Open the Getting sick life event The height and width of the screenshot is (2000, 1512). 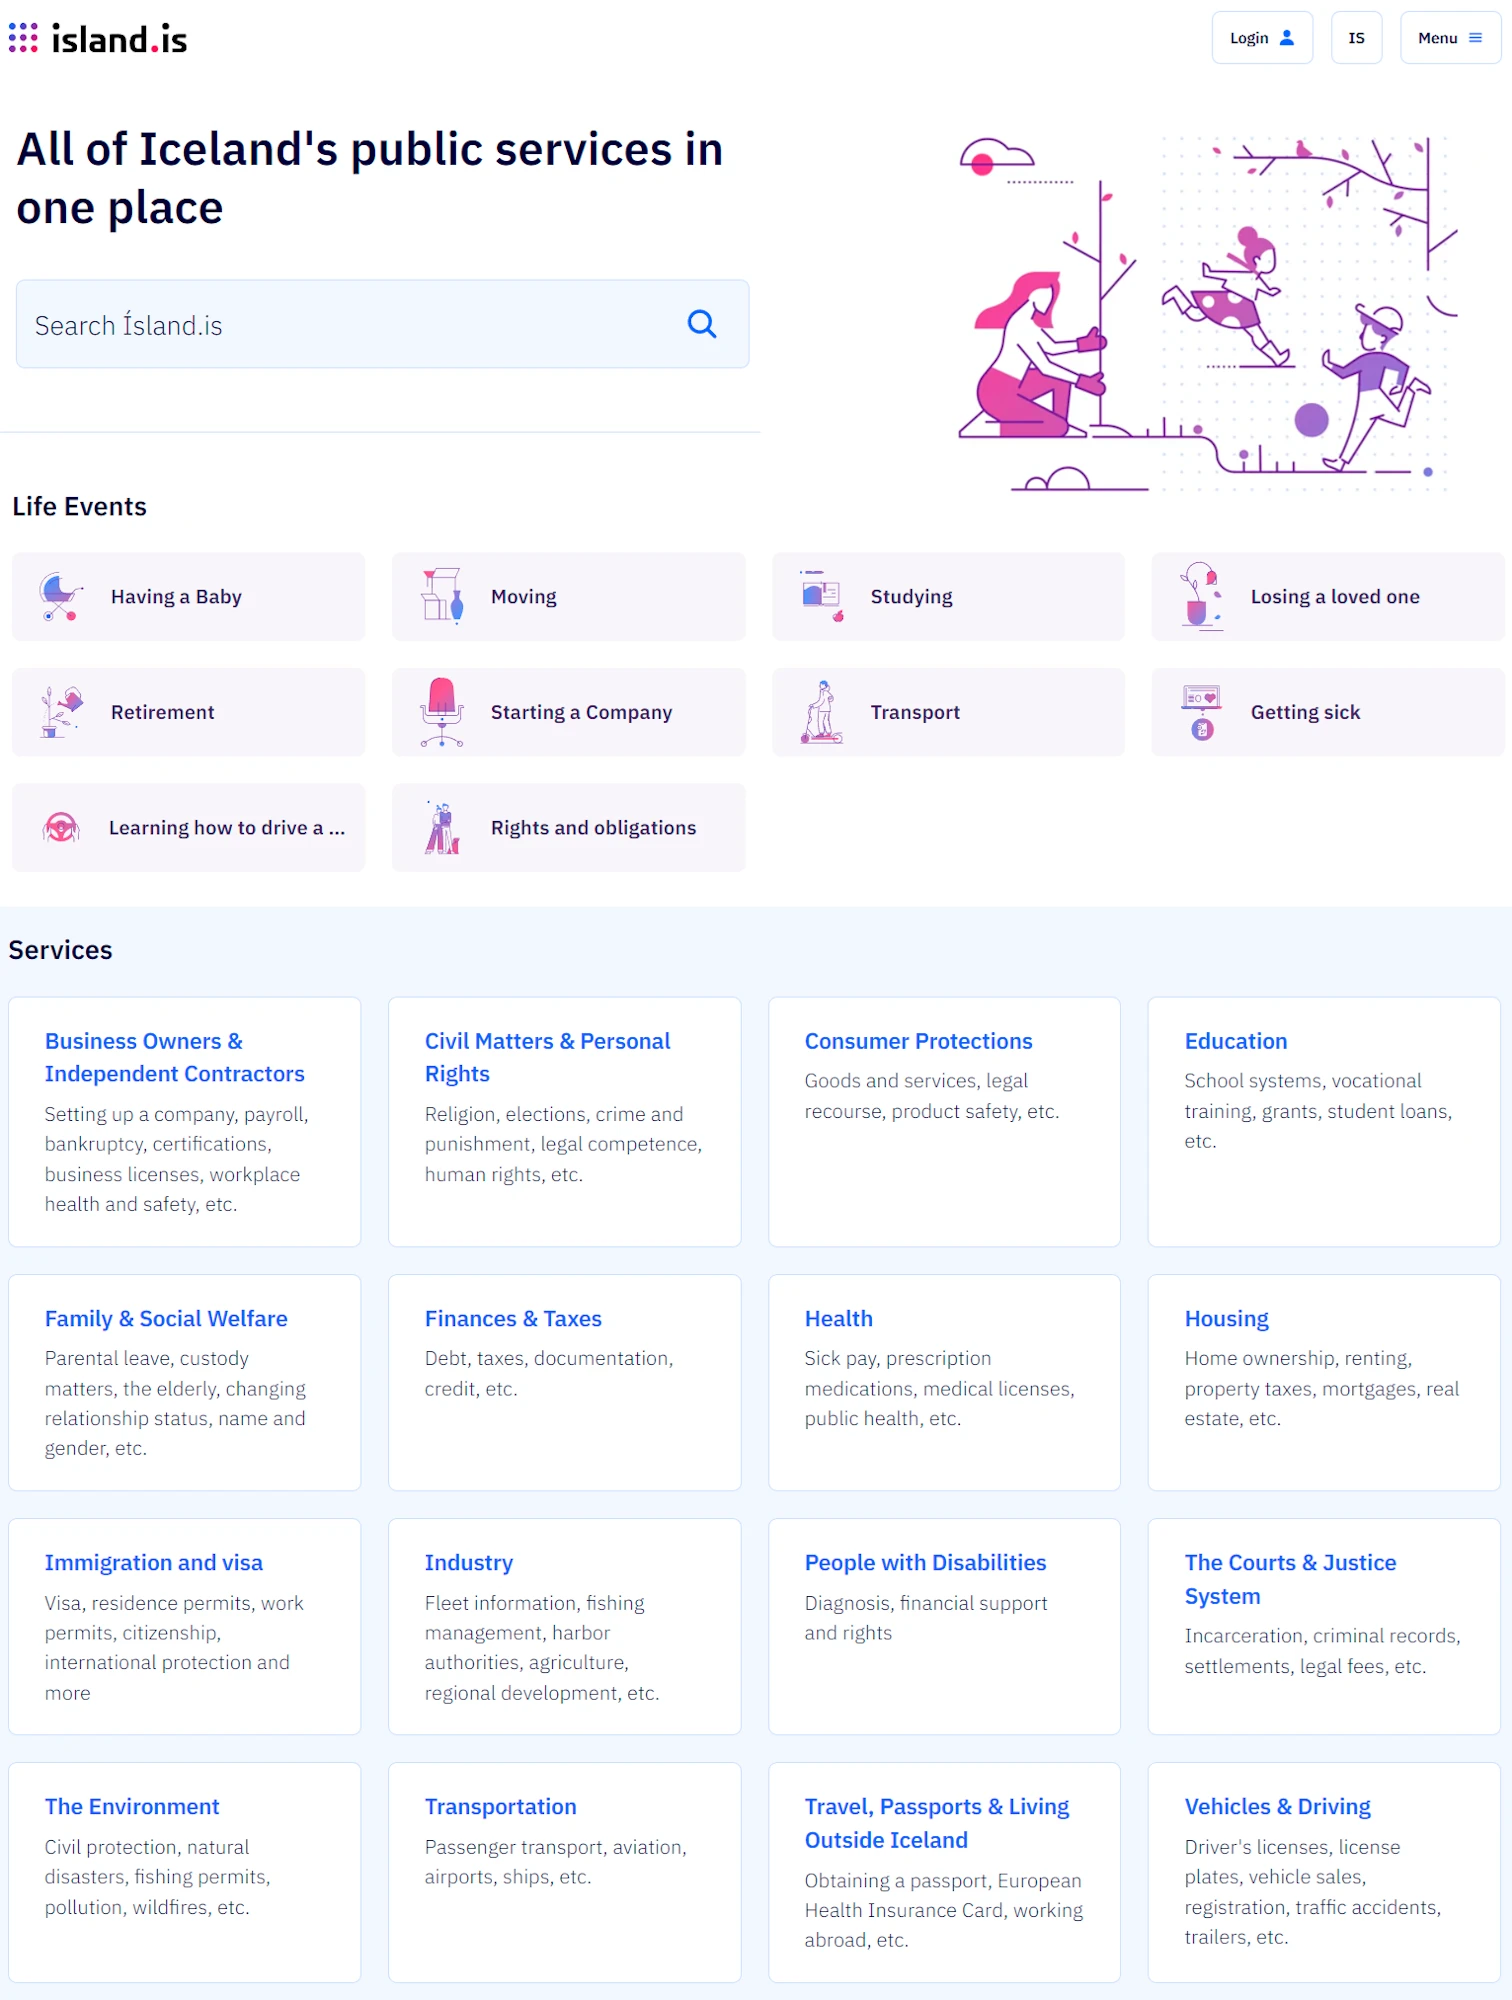pyautogui.click(x=1328, y=712)
